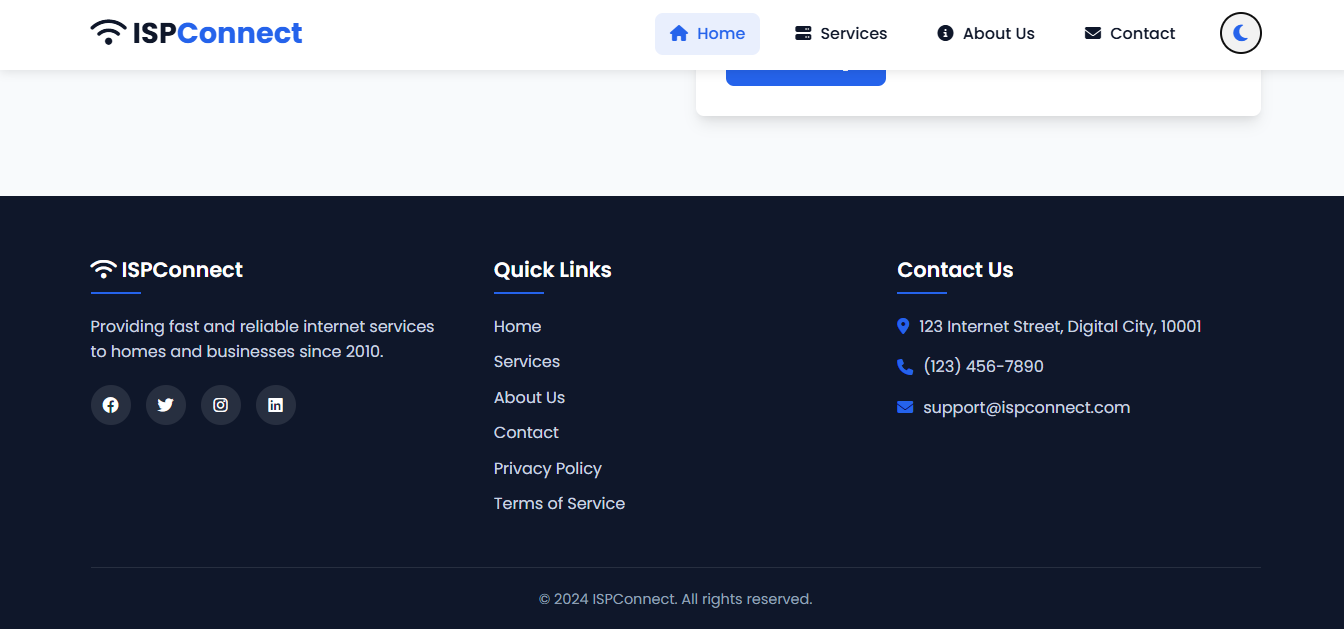Click the footer ISPConnect wifi logo

click(167, 270)
